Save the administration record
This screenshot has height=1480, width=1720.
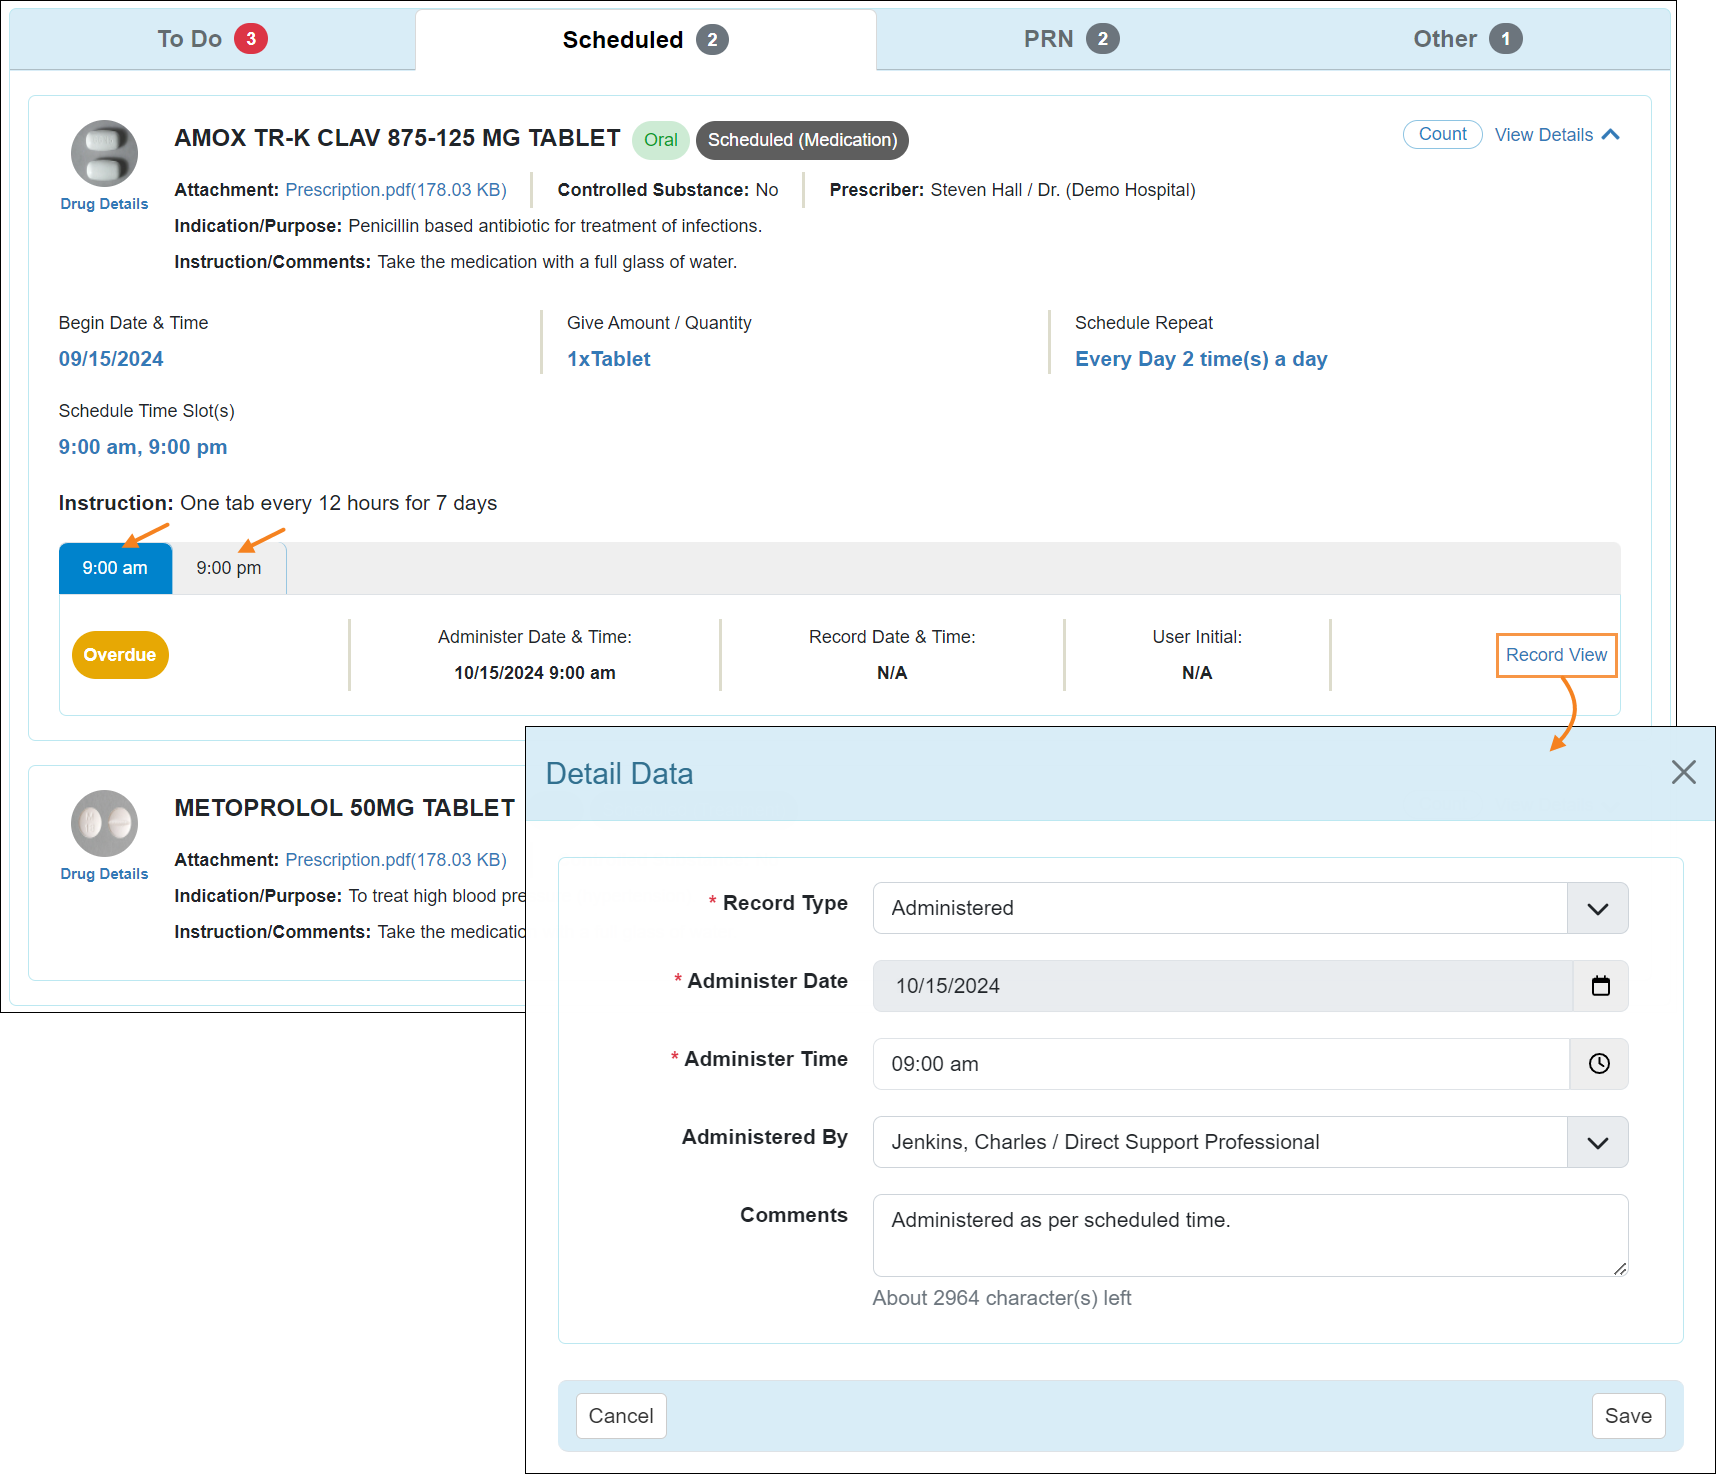click(x=1627, y=1416)
